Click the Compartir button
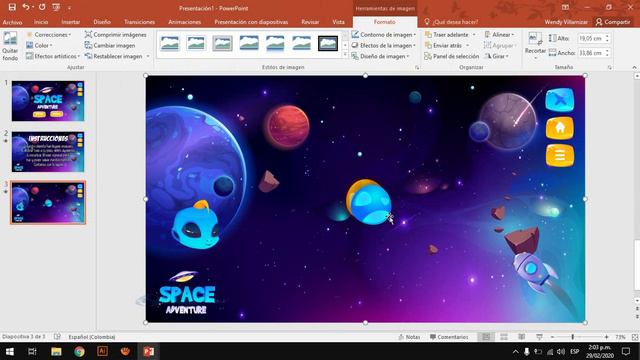Viewport: 640px width, 360px height. [613, 22]
